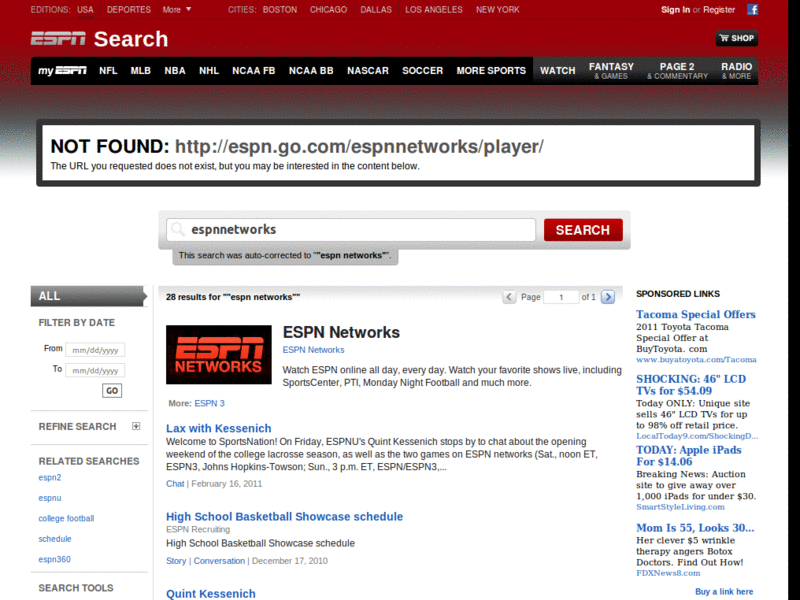Click the Register link
The image size is (800, 600).
pos(719,10)
